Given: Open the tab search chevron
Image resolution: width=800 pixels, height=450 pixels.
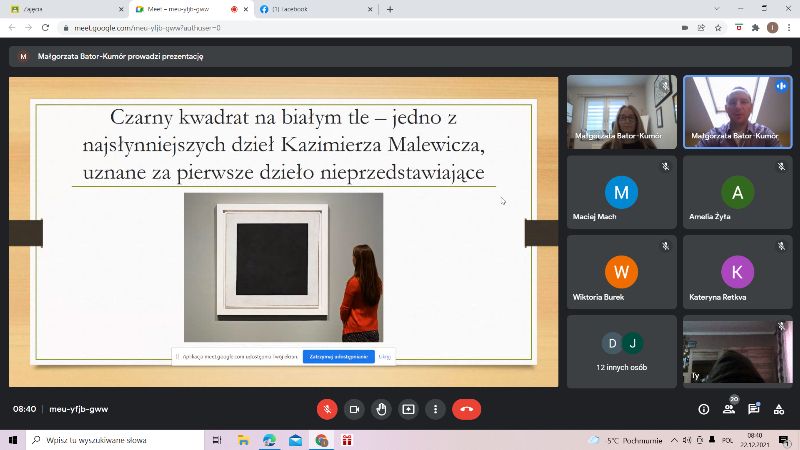Looking at the screenshot, I should click(x=717, y=9).
